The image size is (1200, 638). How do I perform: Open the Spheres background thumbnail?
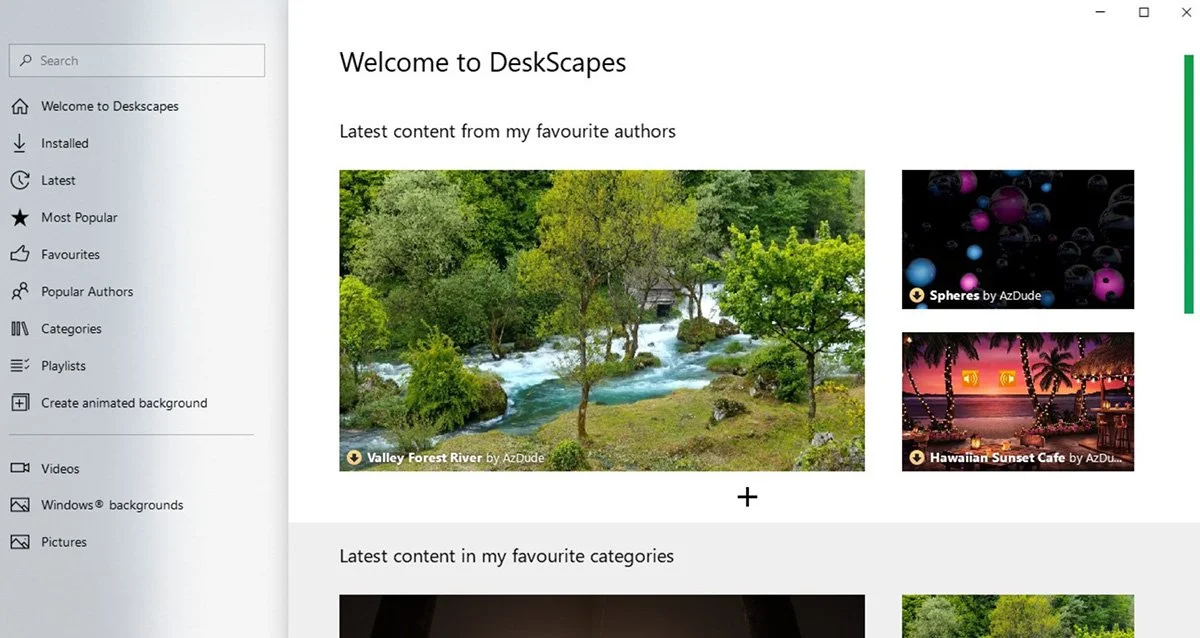(x=1018, y=239)
